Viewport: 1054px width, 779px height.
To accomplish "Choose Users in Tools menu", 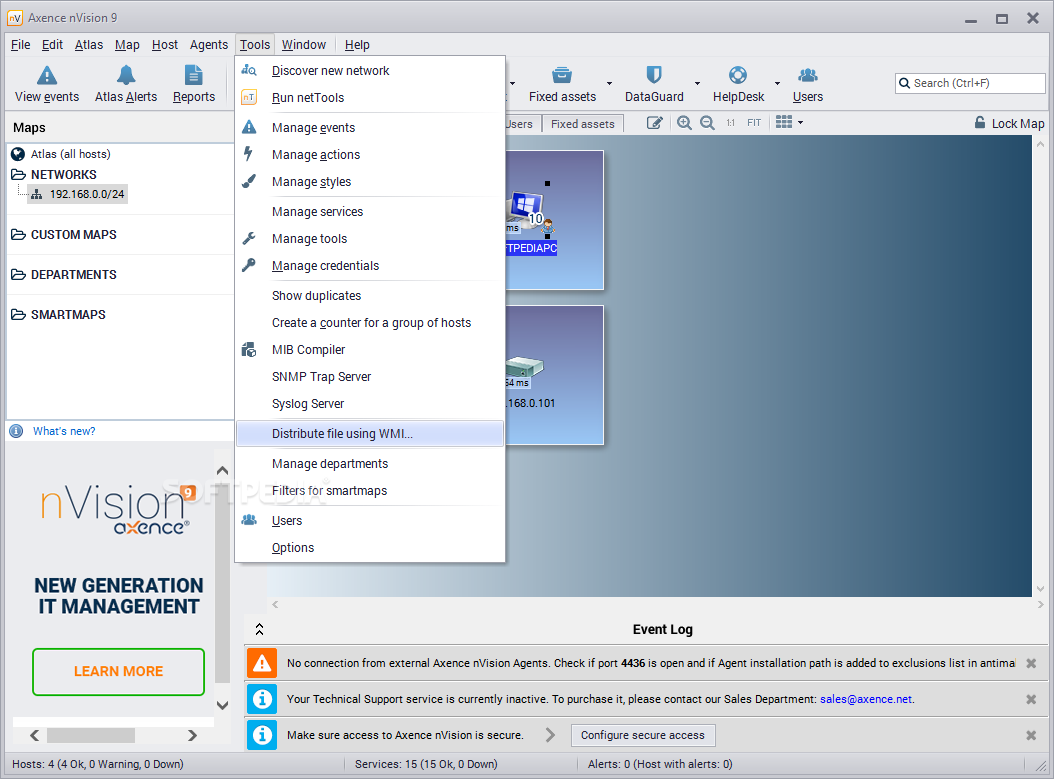I will (370, 521).
